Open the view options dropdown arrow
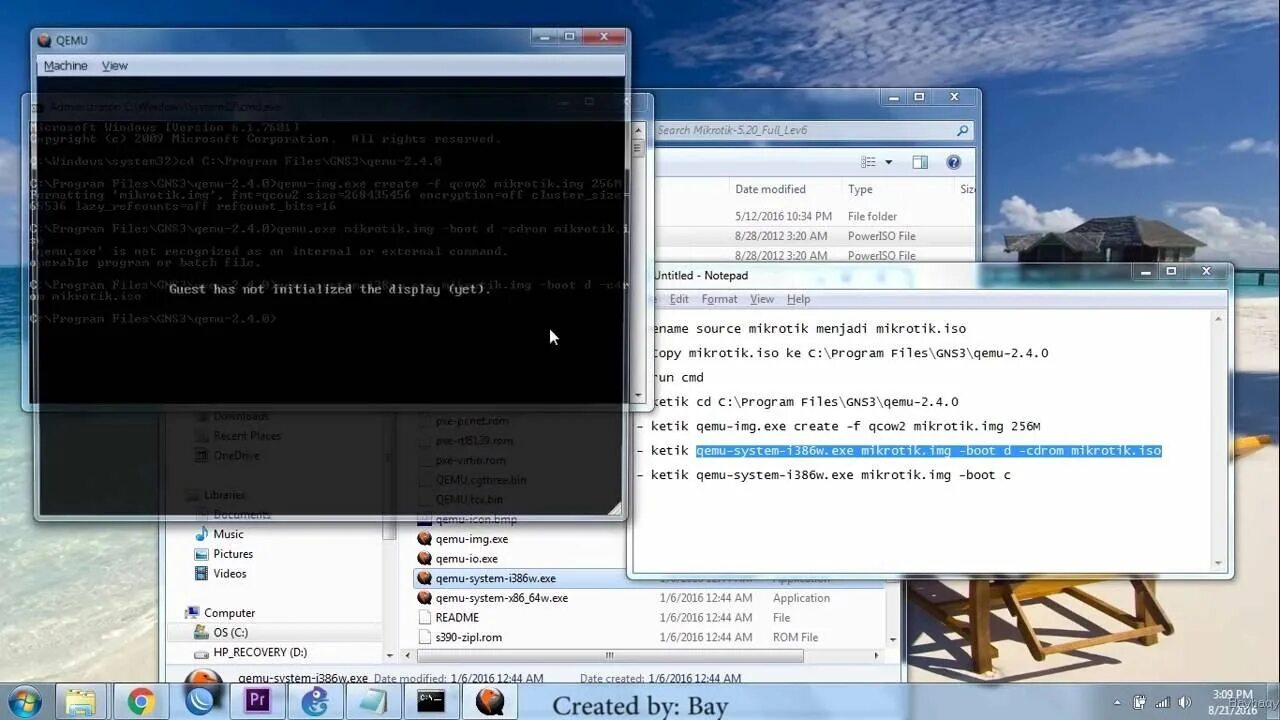This screenshot has height=720, width=1280. [x=888, y=162]
